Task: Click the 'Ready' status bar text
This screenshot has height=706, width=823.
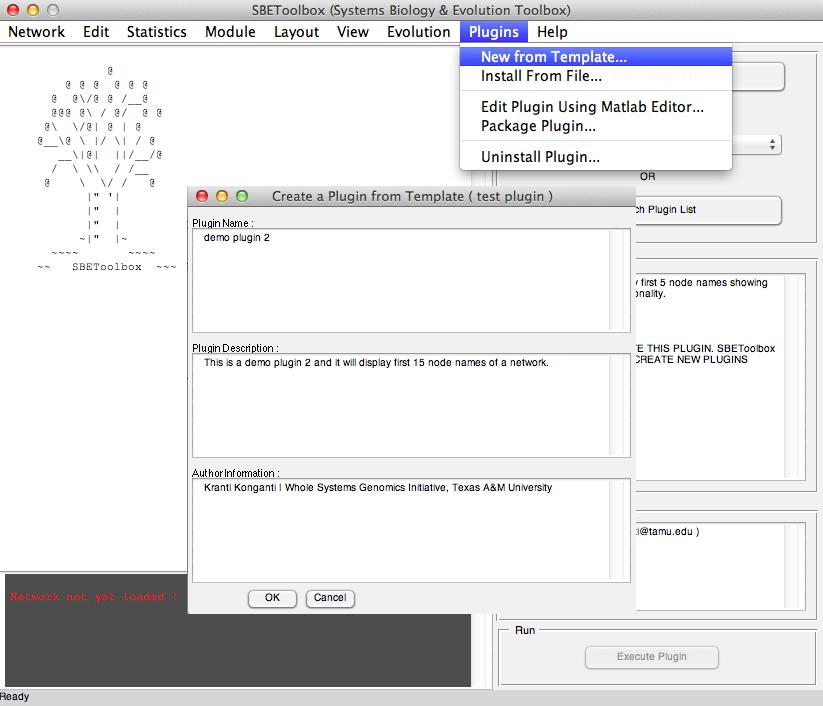Action: pyautogui.click(x=14, y=697)
